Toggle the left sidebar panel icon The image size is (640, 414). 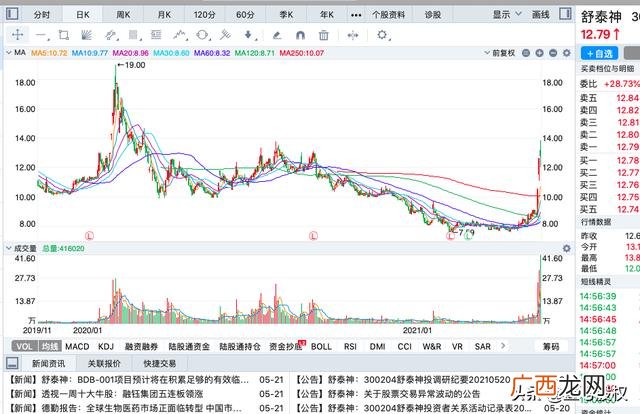point(12,14)
